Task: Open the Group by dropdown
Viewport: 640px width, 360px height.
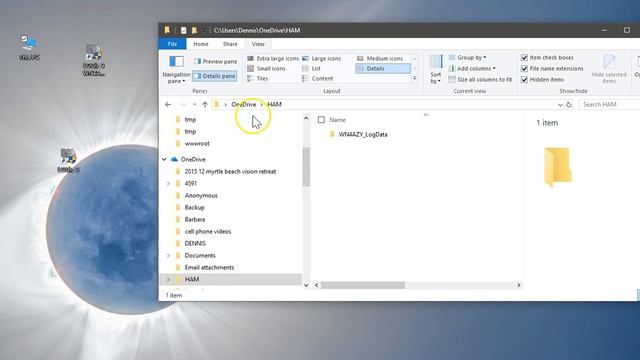Action: 467,58
